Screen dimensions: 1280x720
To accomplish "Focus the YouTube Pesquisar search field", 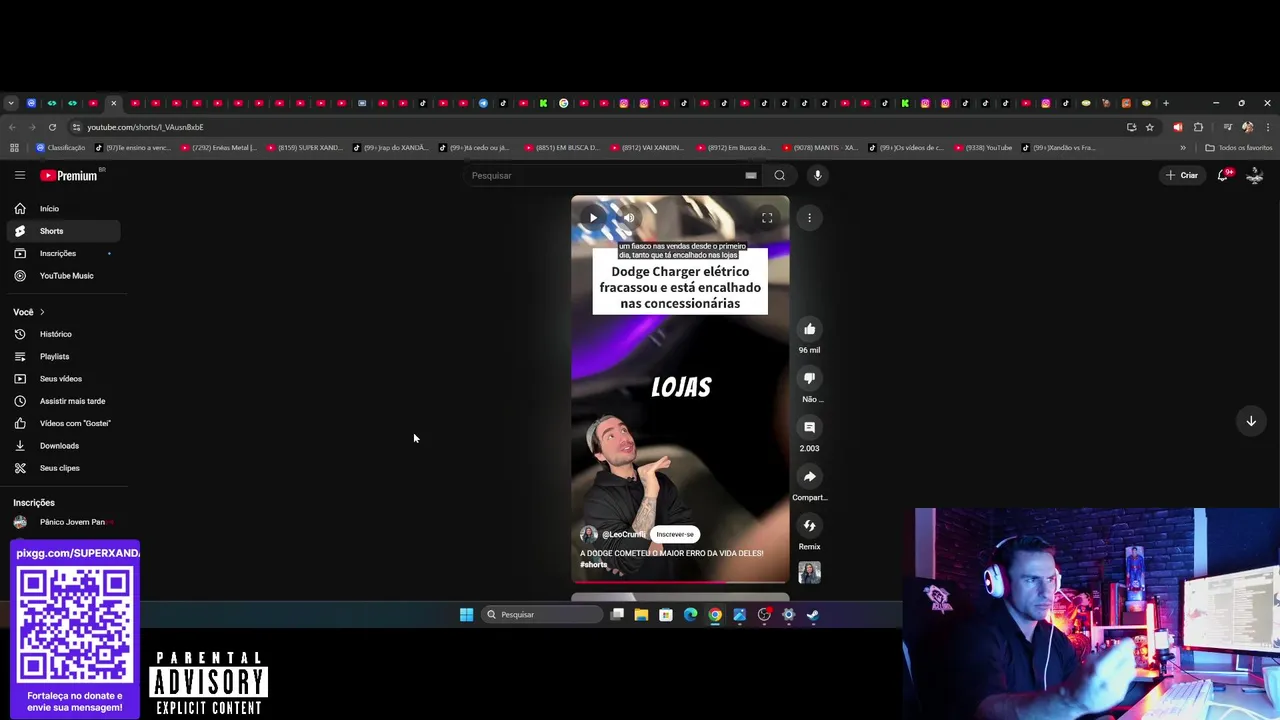I will [x=605, y=175].
